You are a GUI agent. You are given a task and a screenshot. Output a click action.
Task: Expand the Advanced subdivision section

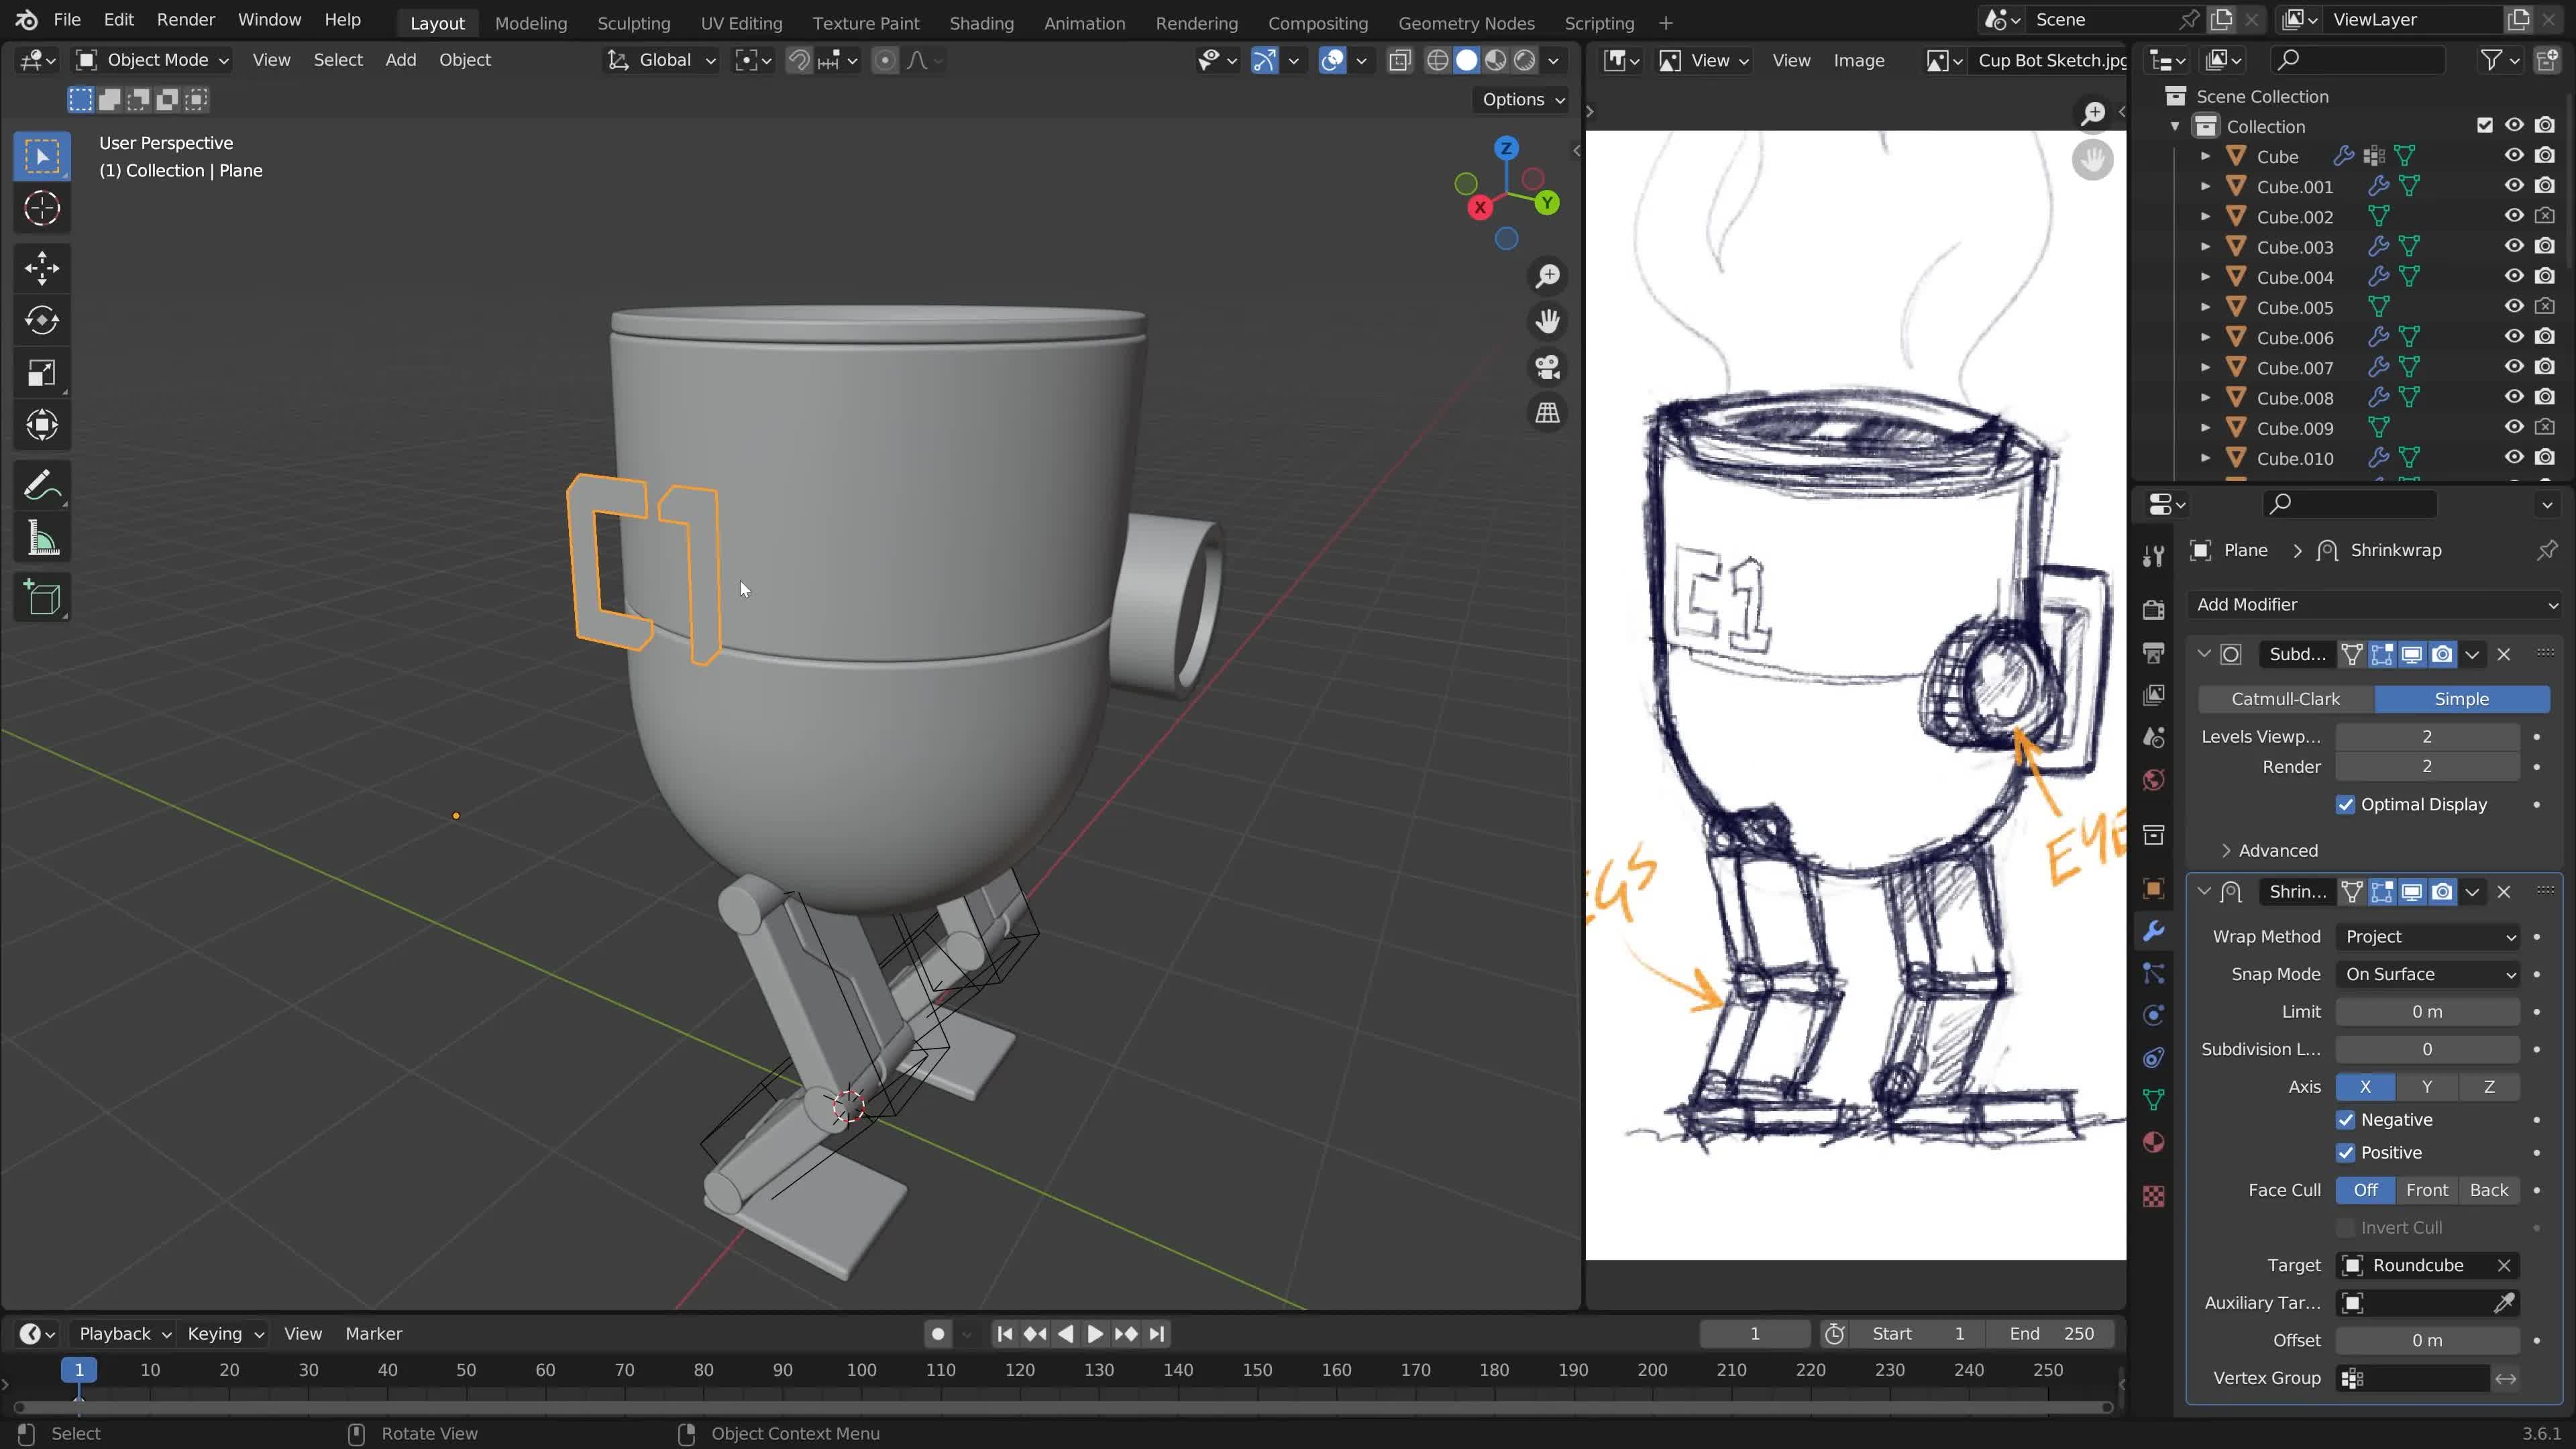pyautogui.click(x=2276, y=851)
